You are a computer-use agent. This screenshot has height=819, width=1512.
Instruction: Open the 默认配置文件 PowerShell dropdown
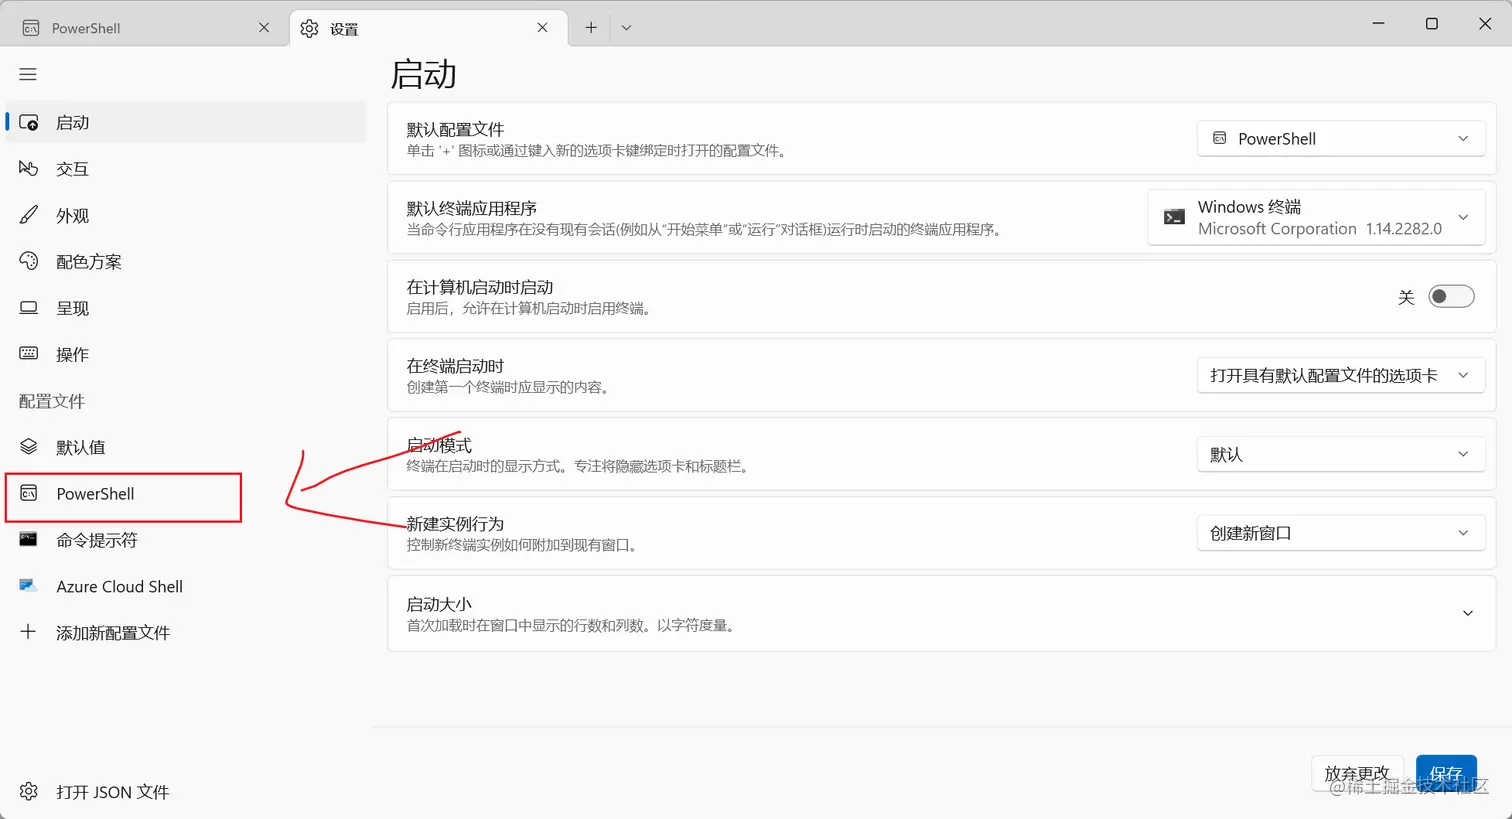point(1340,138)
